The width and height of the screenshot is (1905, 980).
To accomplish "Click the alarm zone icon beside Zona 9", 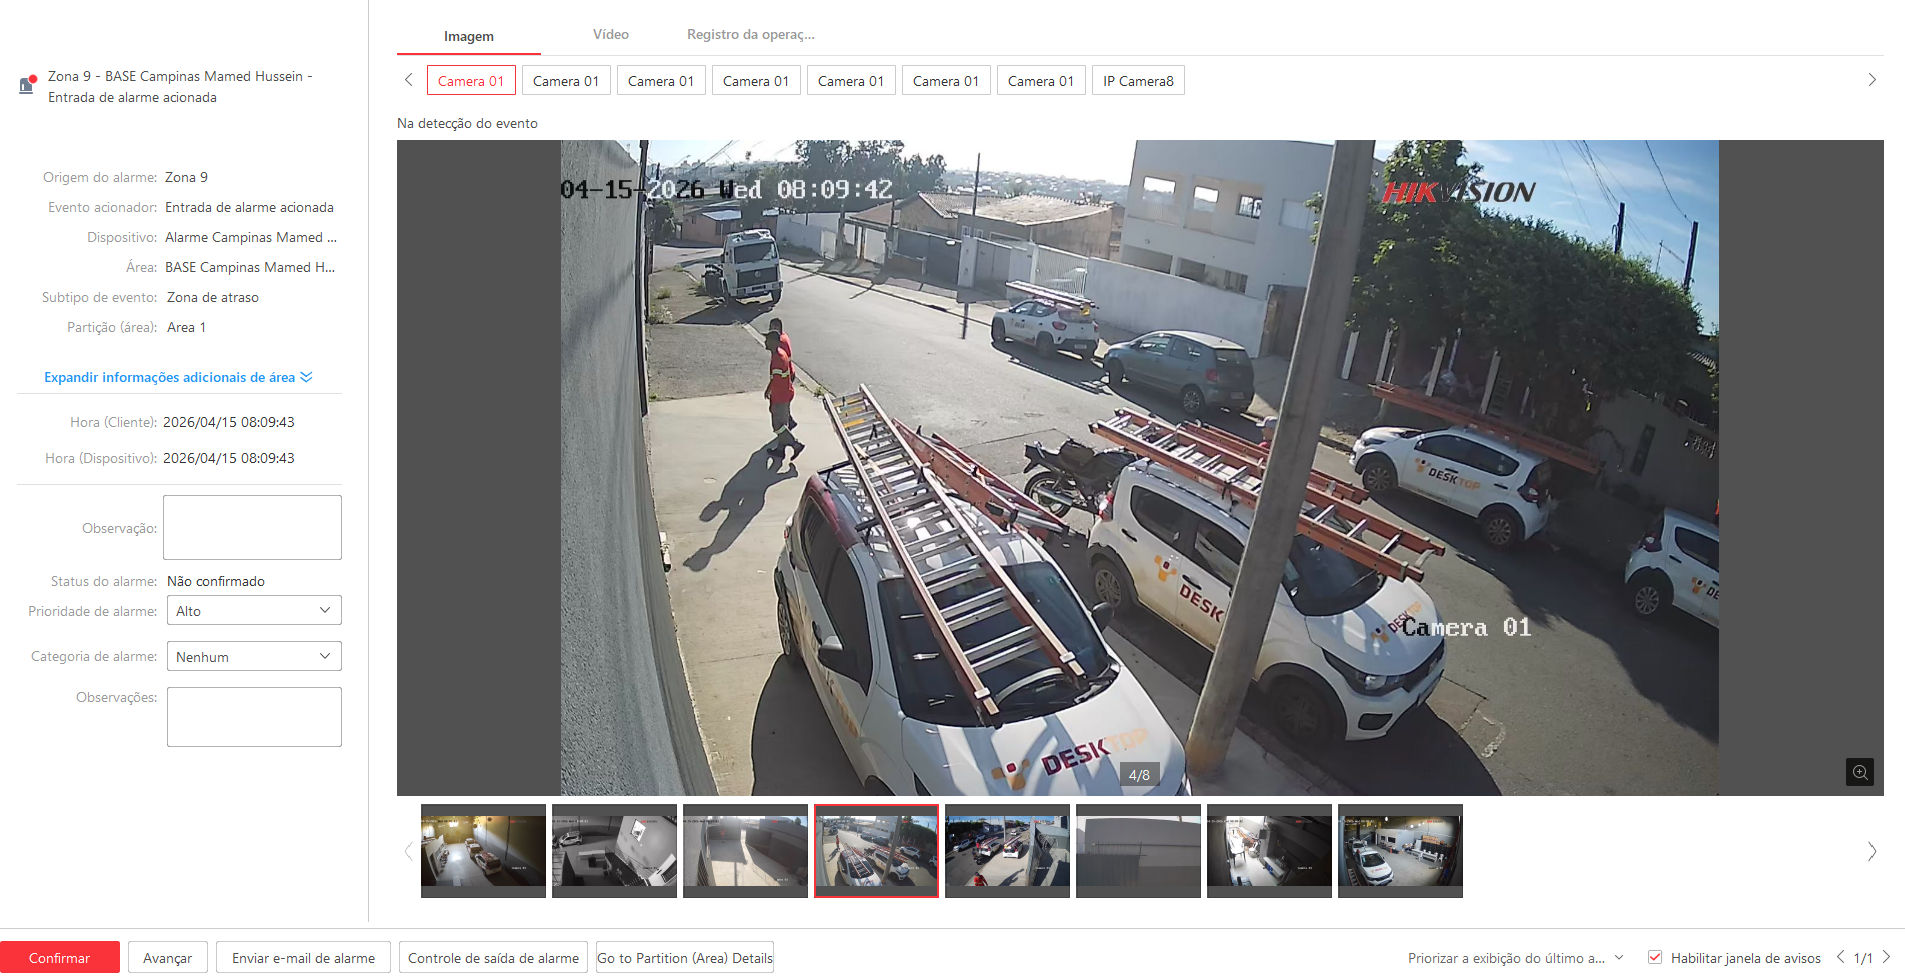I will [x=28, y=86].
